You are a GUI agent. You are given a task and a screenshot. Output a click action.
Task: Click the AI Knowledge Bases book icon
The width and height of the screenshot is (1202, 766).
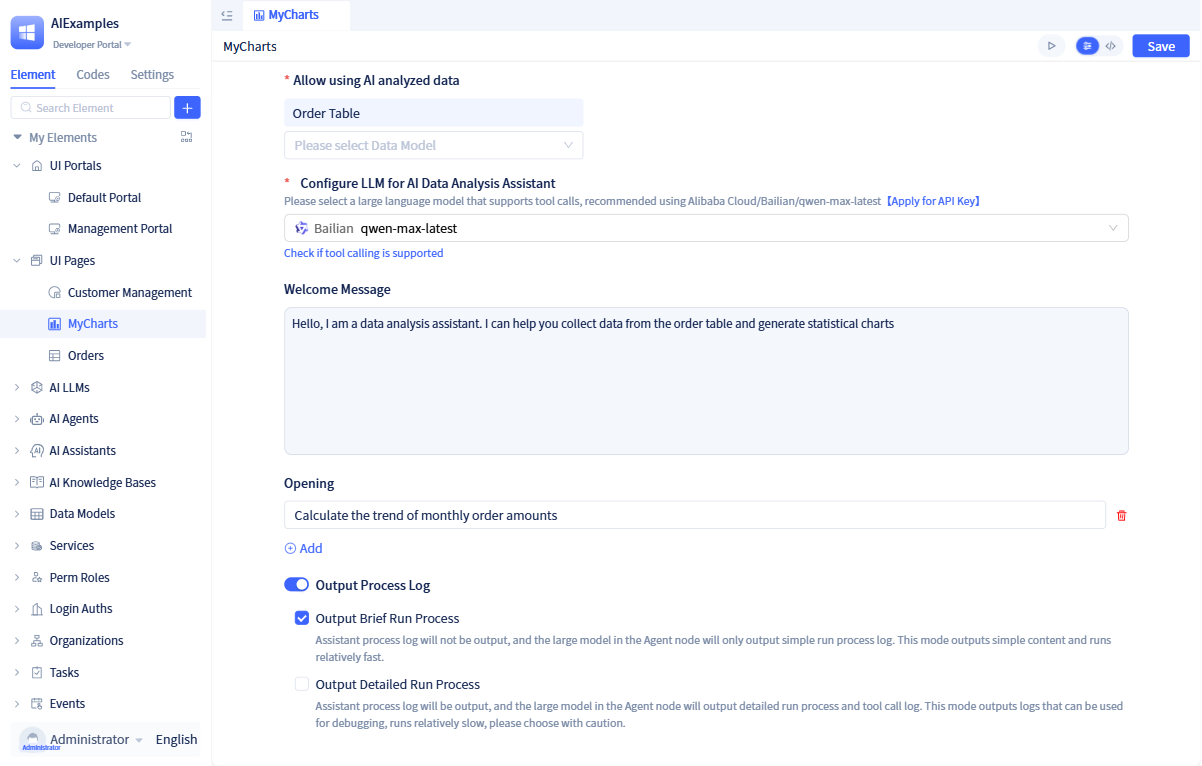point(37,483)
